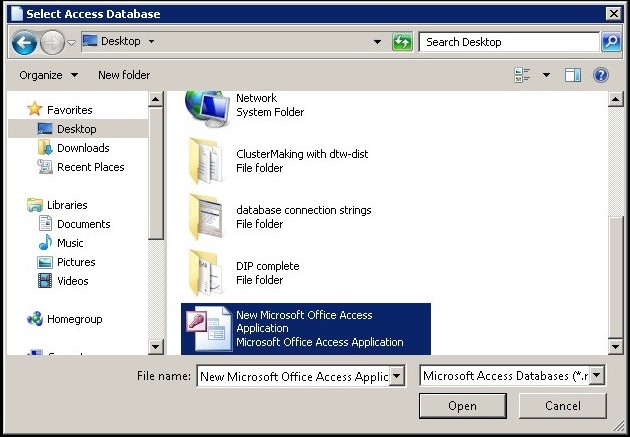The image size is (630, 437).
Task: Select Recent Places in navigation pane
Action: 91,167
